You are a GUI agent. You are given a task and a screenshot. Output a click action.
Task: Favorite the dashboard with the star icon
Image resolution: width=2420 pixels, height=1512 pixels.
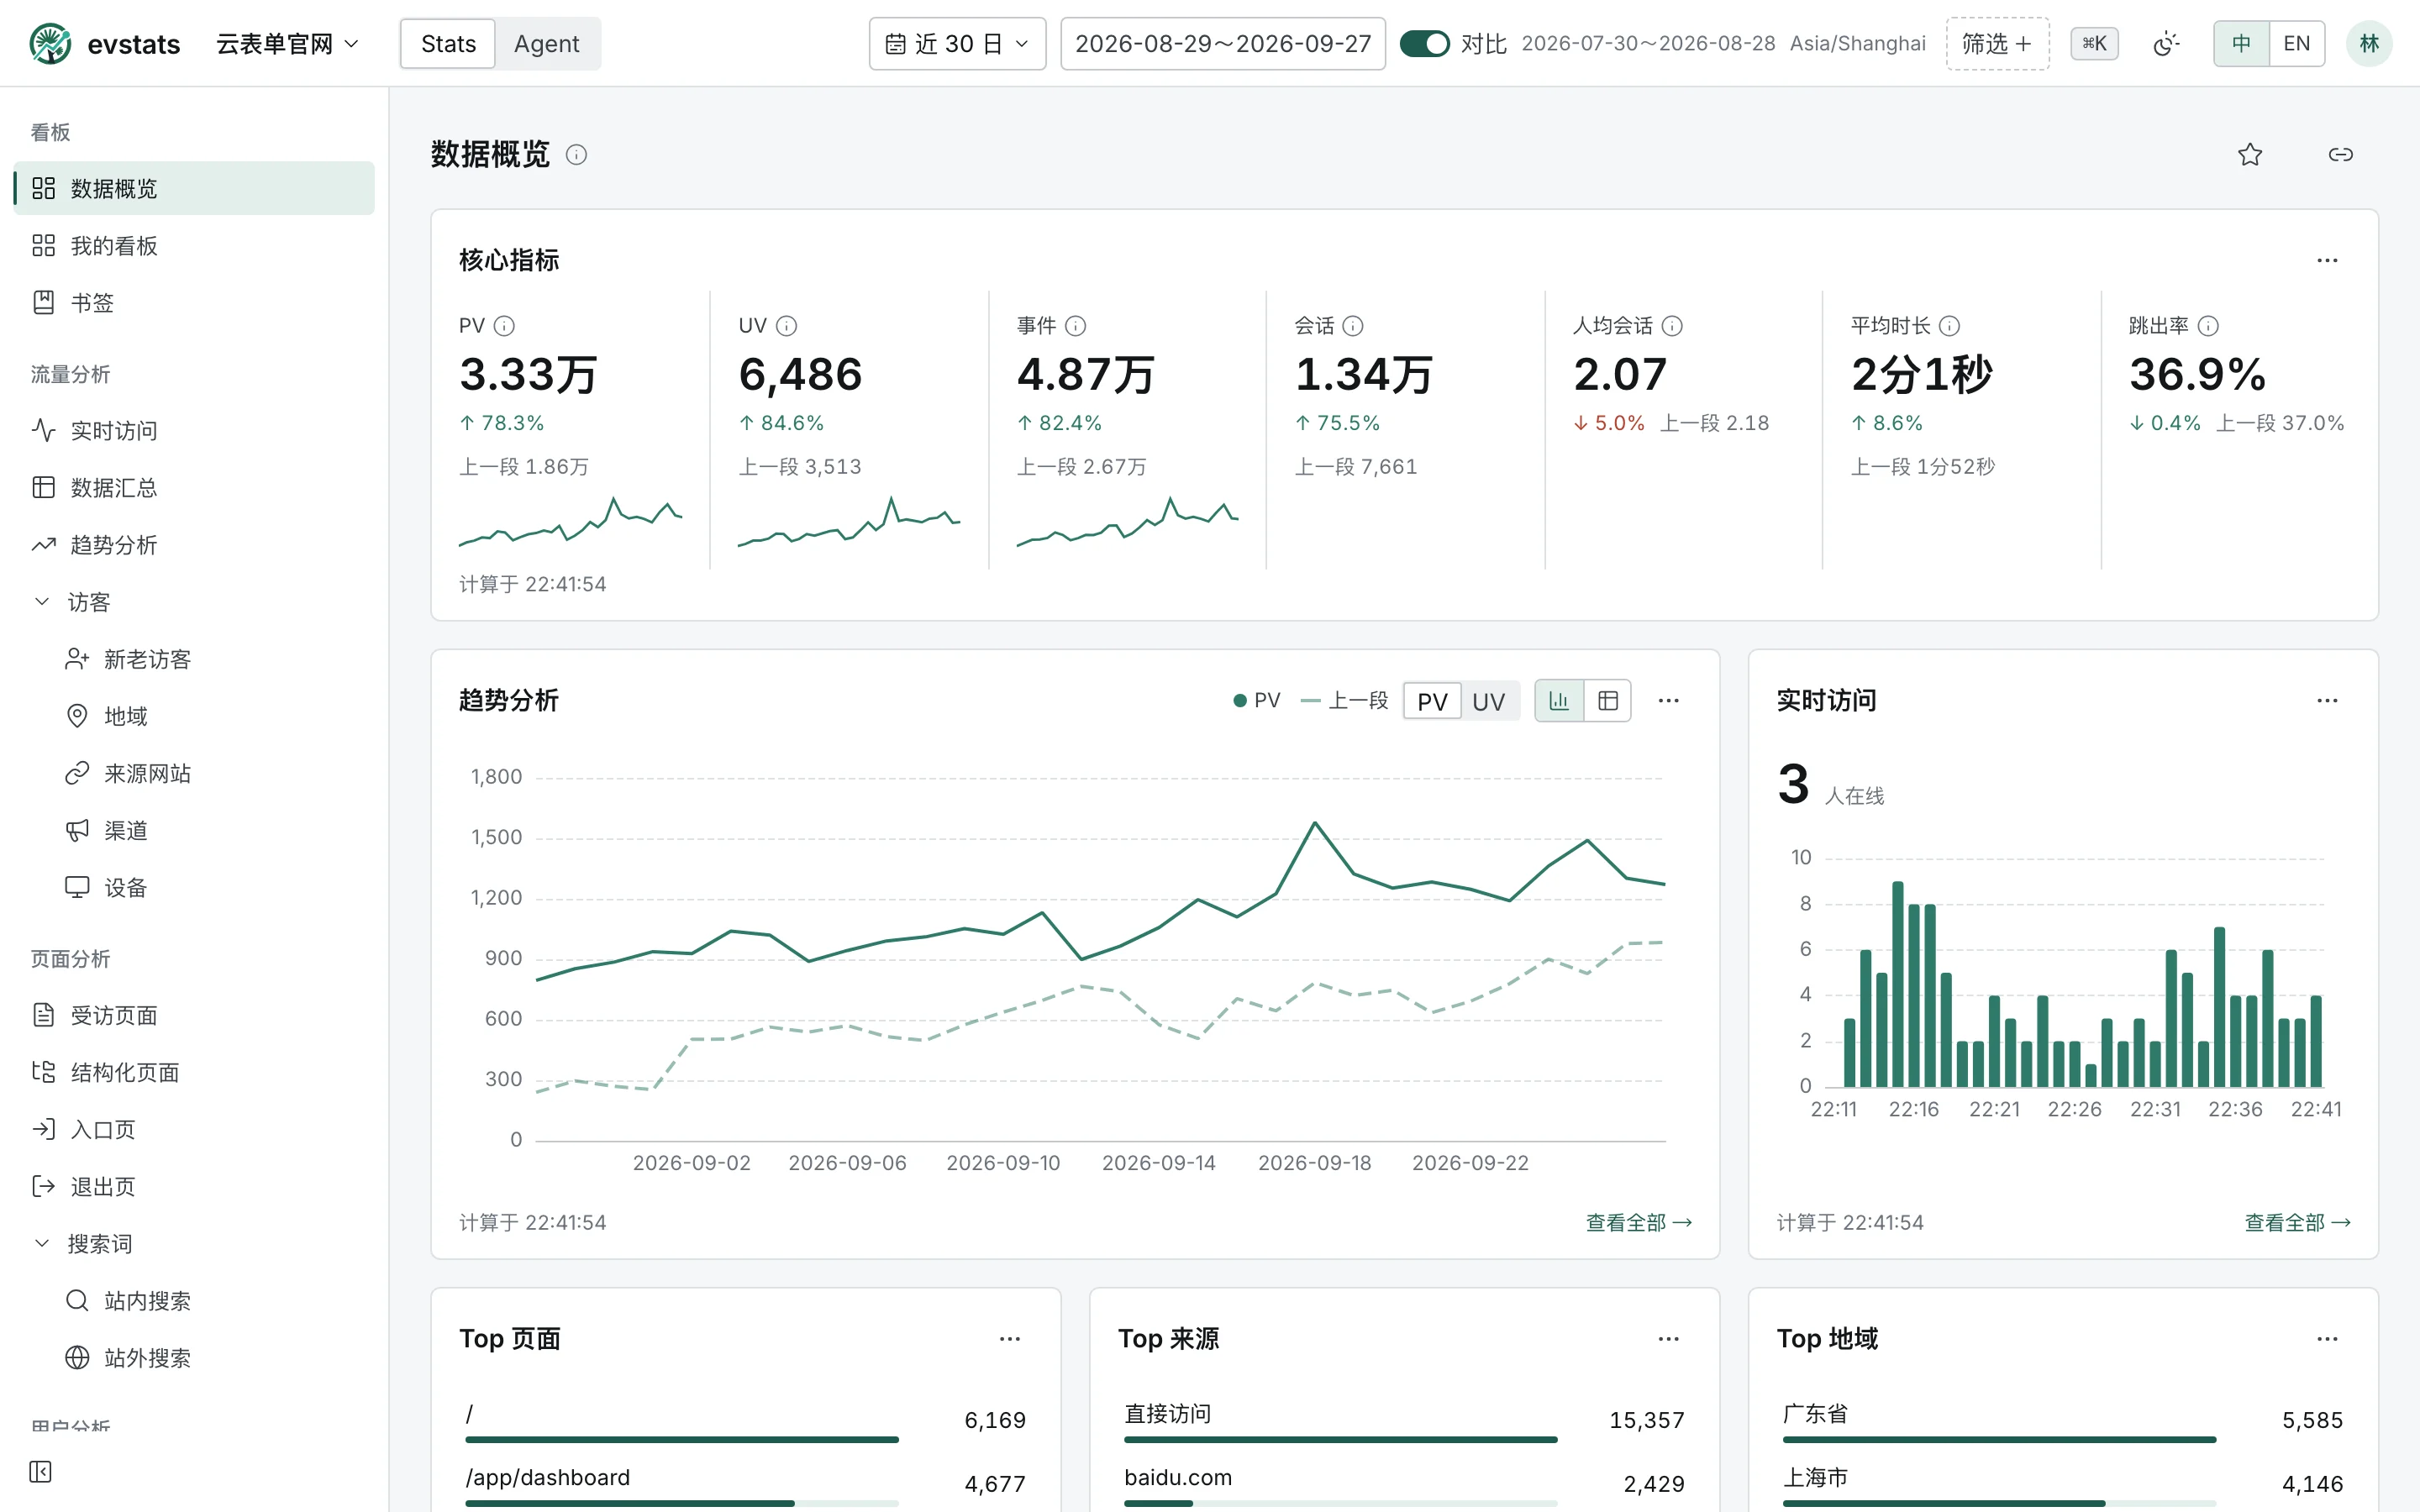point(2250,155)
